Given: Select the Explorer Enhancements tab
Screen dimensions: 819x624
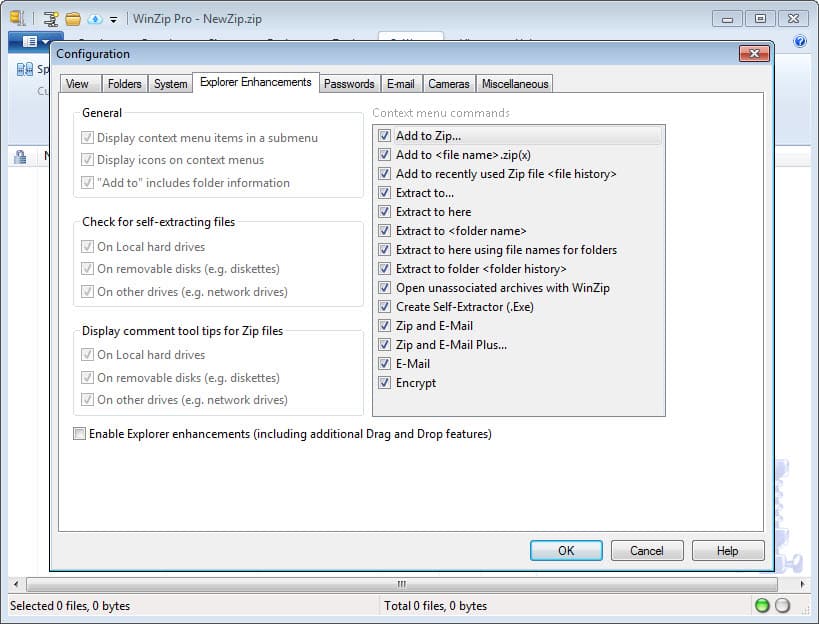Looking at the screenshot, I should 256,82.
